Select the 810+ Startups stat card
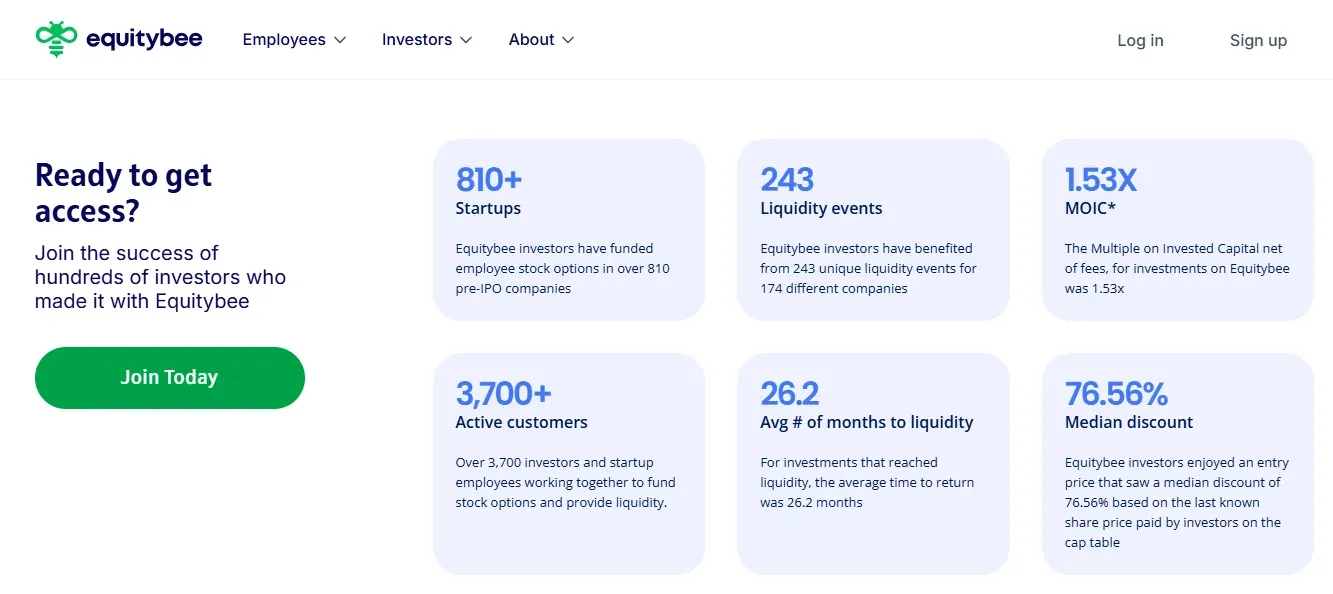The image size is (1333, 594). [569, 230]
